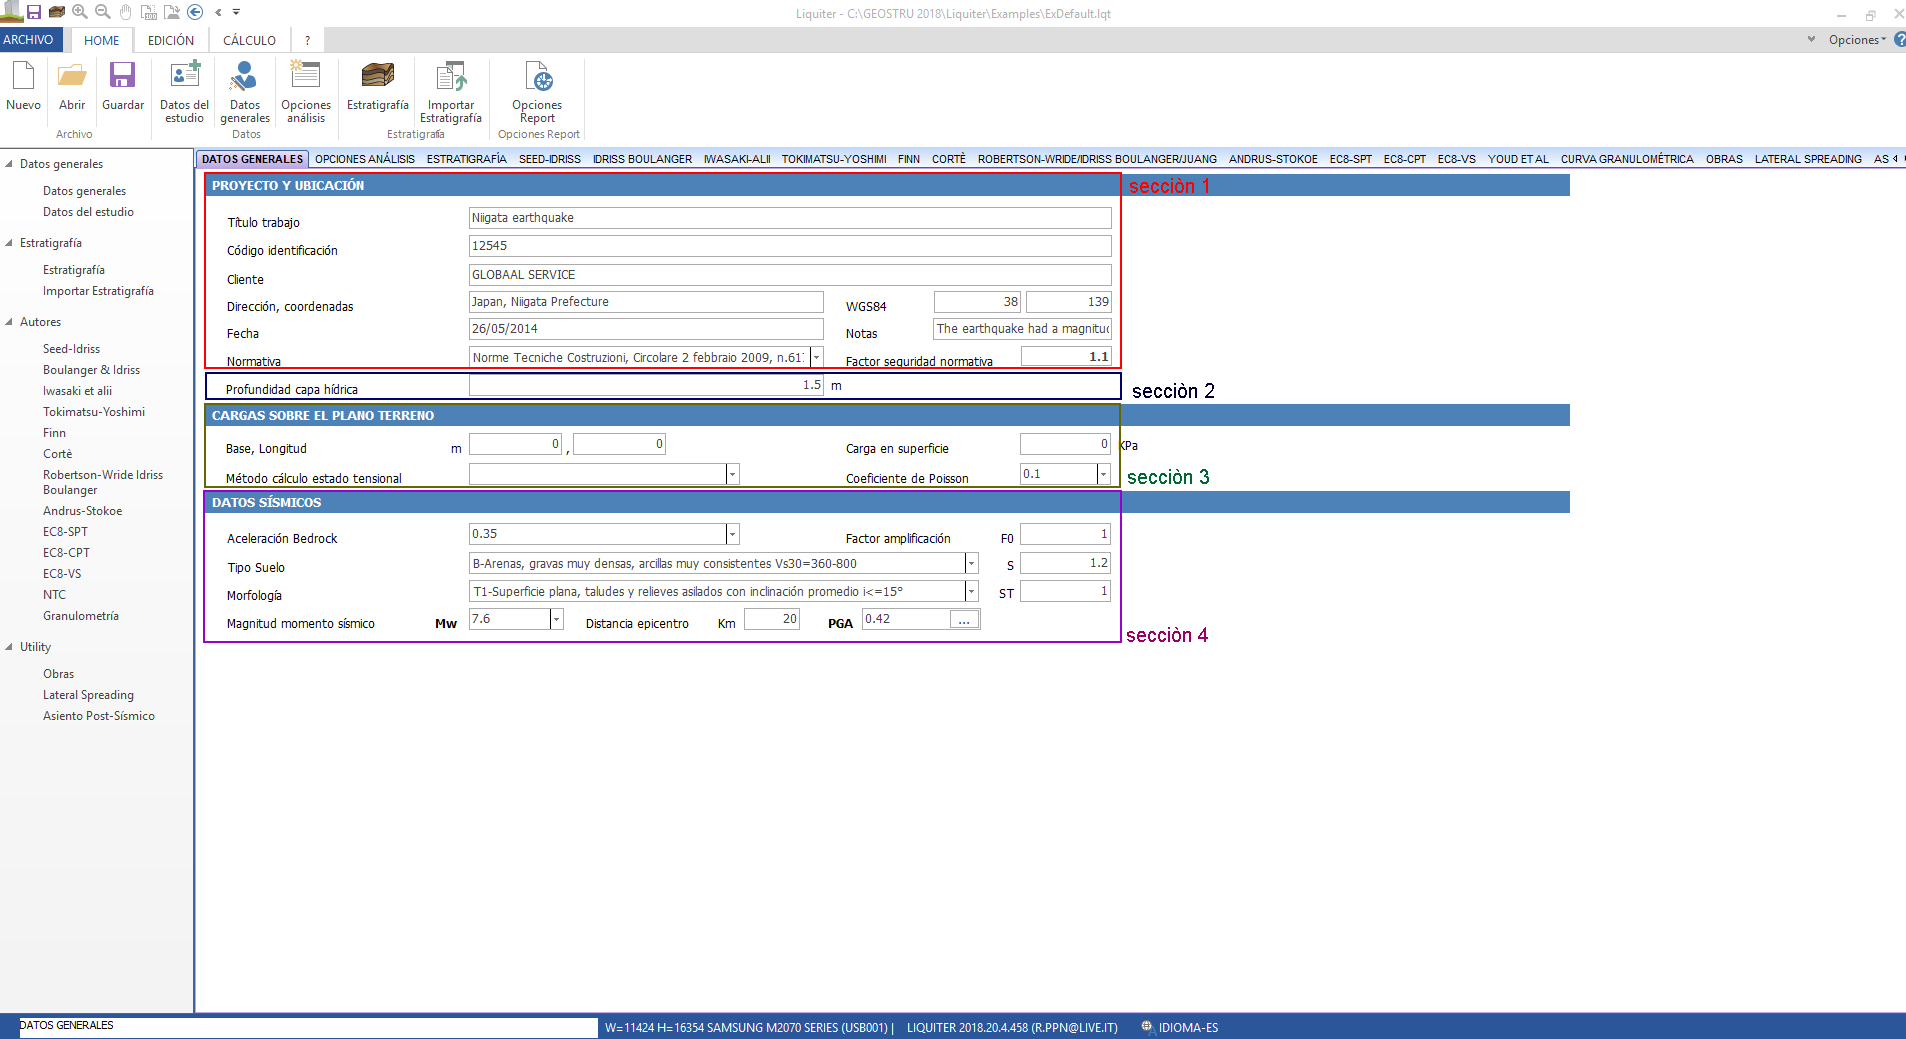Create a new file with Nuevo
1906x1039 pixels.
point(23,86)
